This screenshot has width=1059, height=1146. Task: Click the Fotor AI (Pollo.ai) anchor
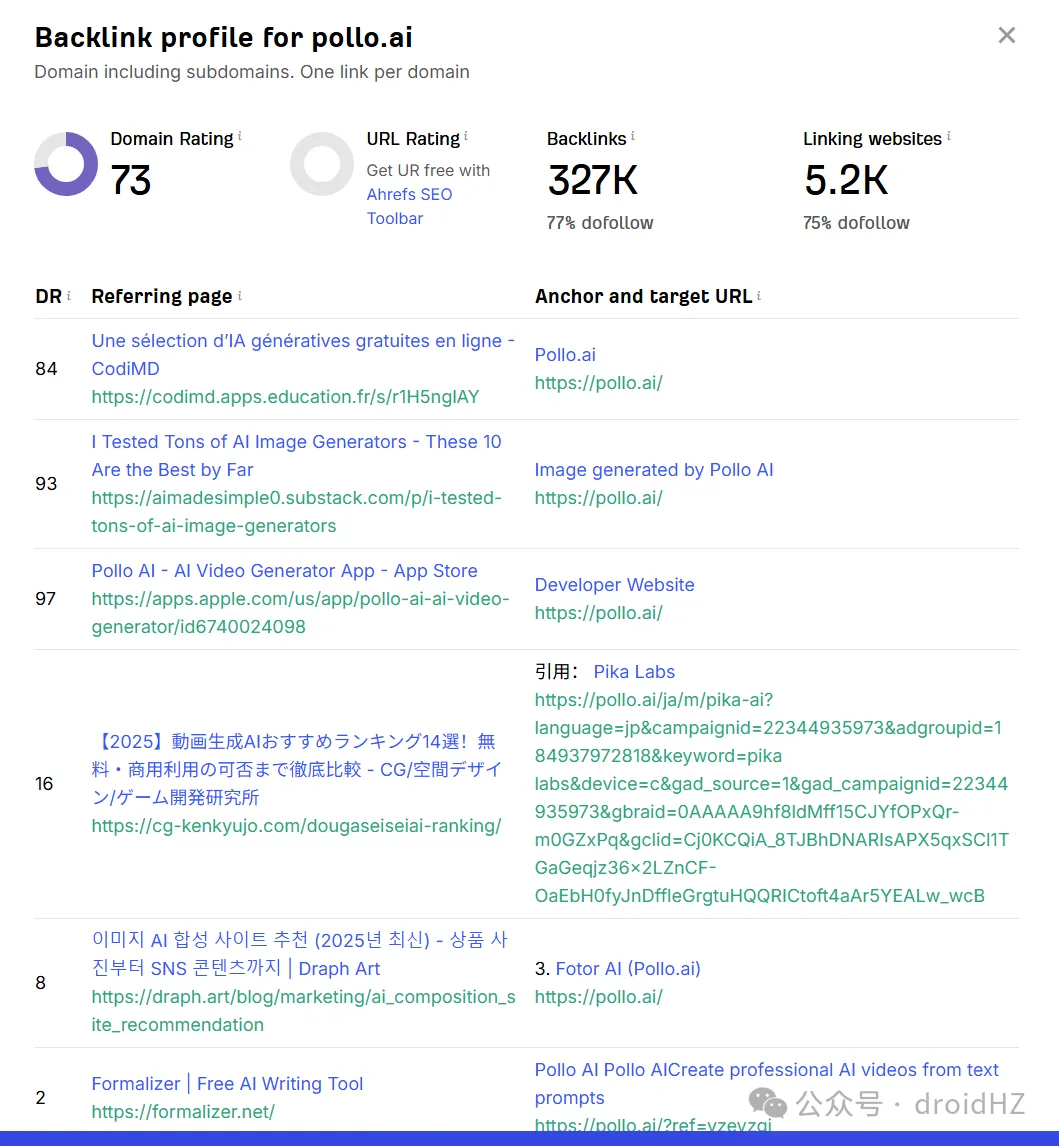[x=628, y=969]
